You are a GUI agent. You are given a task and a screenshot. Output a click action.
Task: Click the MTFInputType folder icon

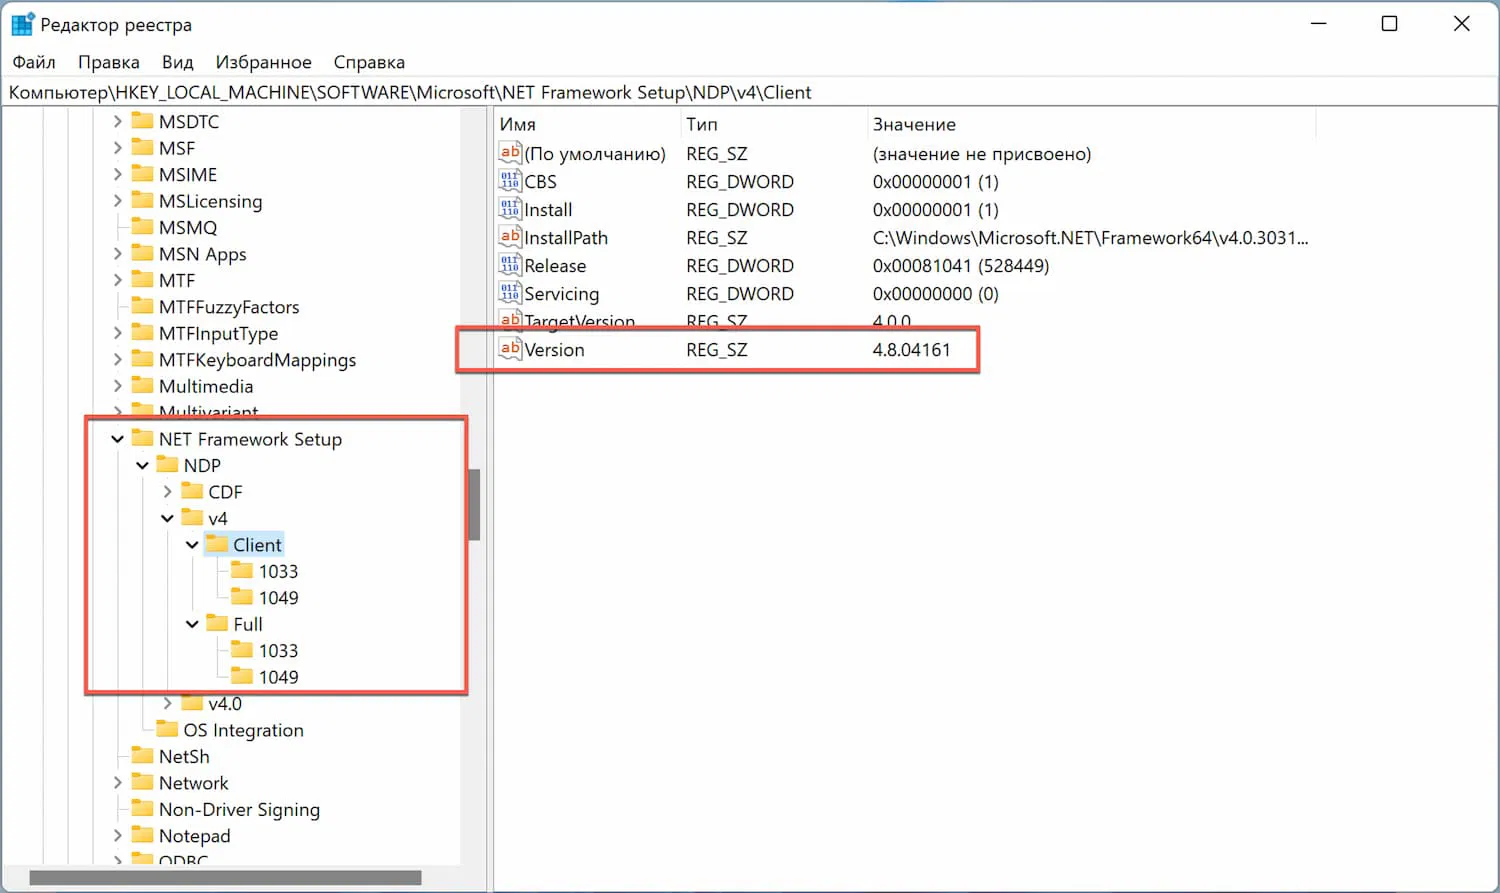(143, 333)
